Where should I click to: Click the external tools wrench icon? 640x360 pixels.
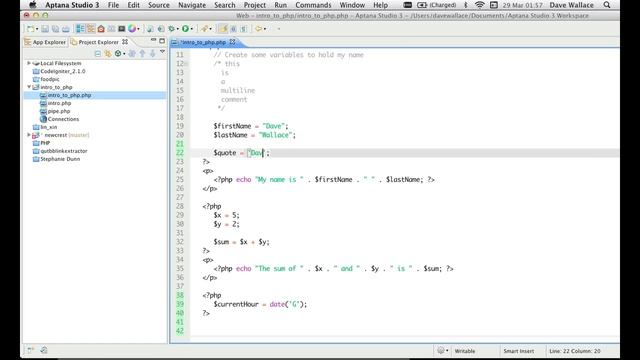(204, 29)
